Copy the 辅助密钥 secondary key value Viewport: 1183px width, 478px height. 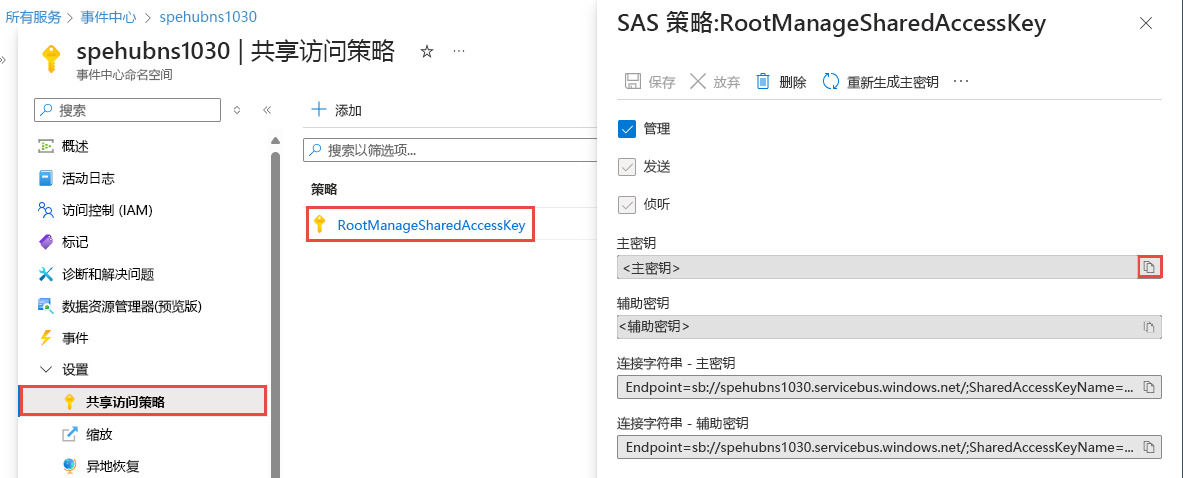(1149, 327)
